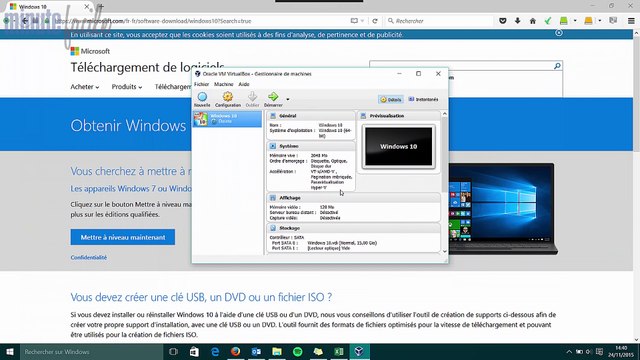Click the Microsoft logo on the webpage

click(90, 51)
